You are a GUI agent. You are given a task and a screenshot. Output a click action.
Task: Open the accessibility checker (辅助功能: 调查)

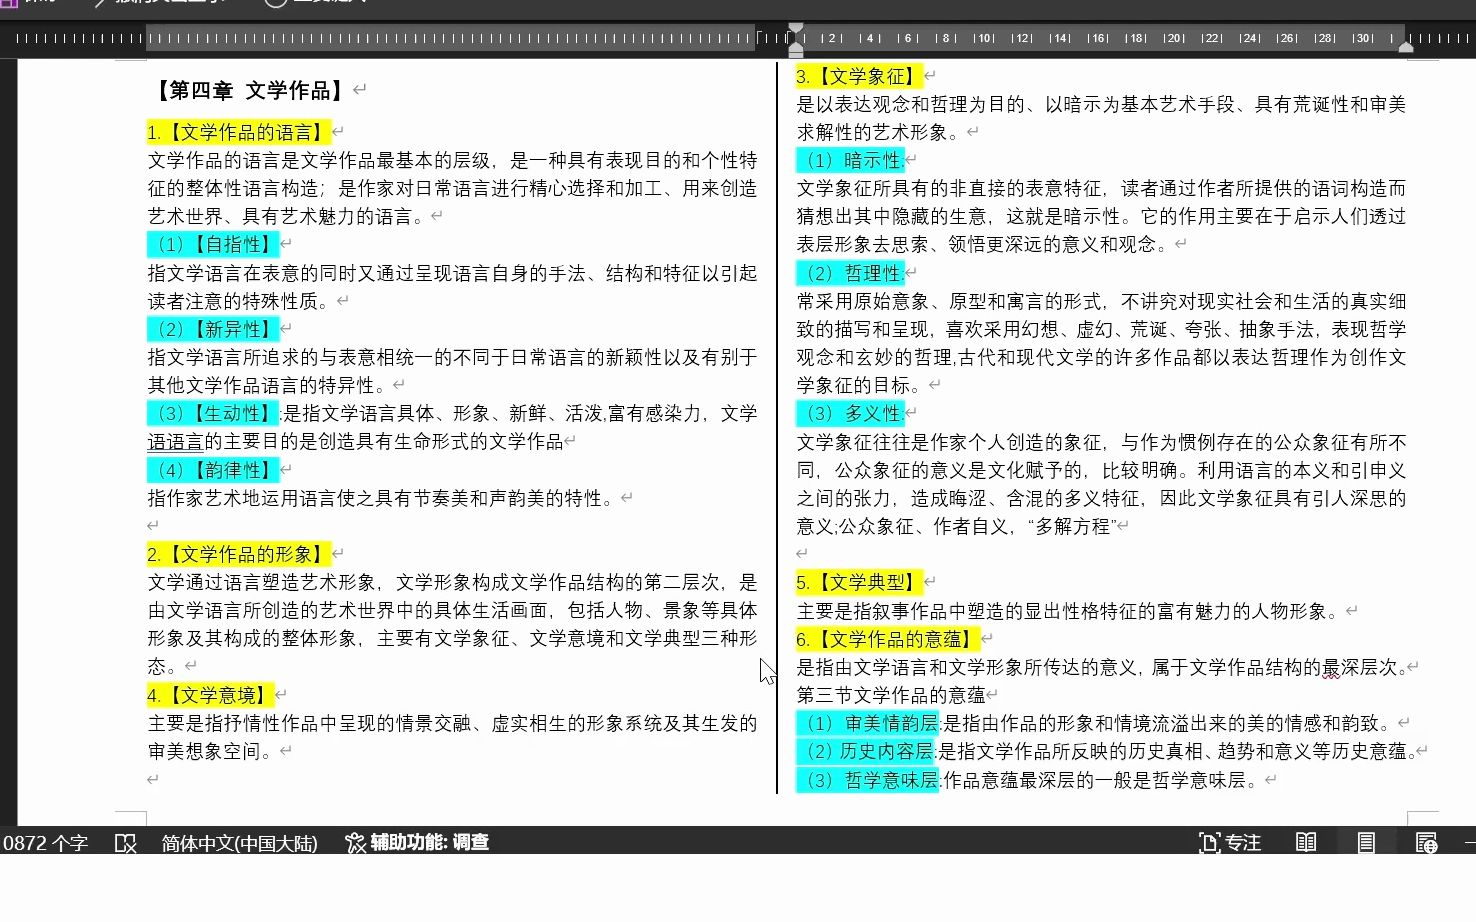click(x=417, y=843)
